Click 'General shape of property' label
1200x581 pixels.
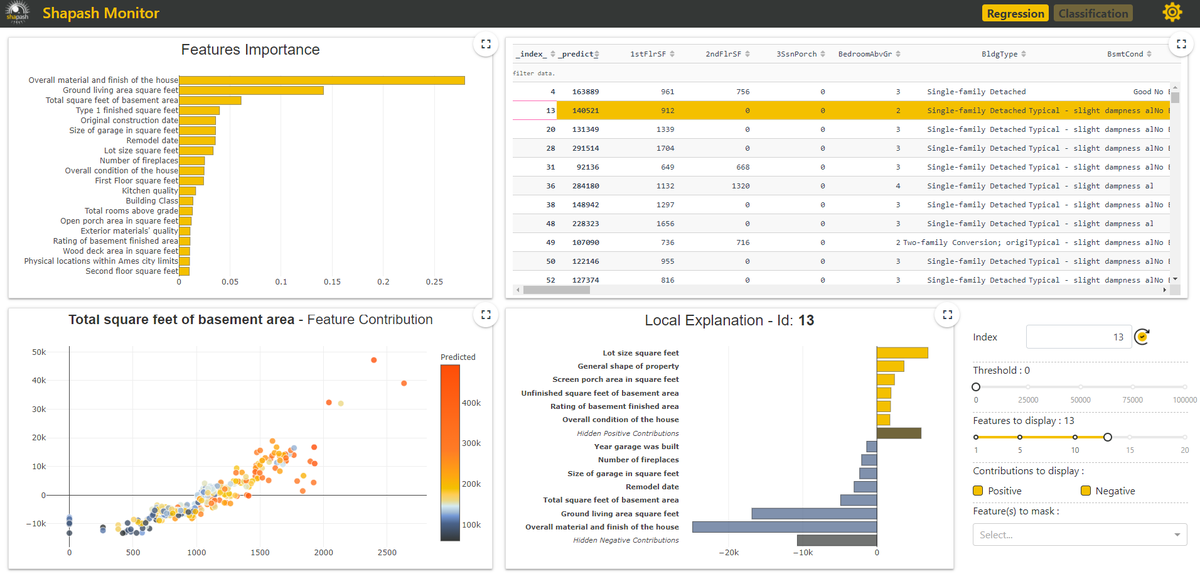pyautogui.click(x=628, y=366)
